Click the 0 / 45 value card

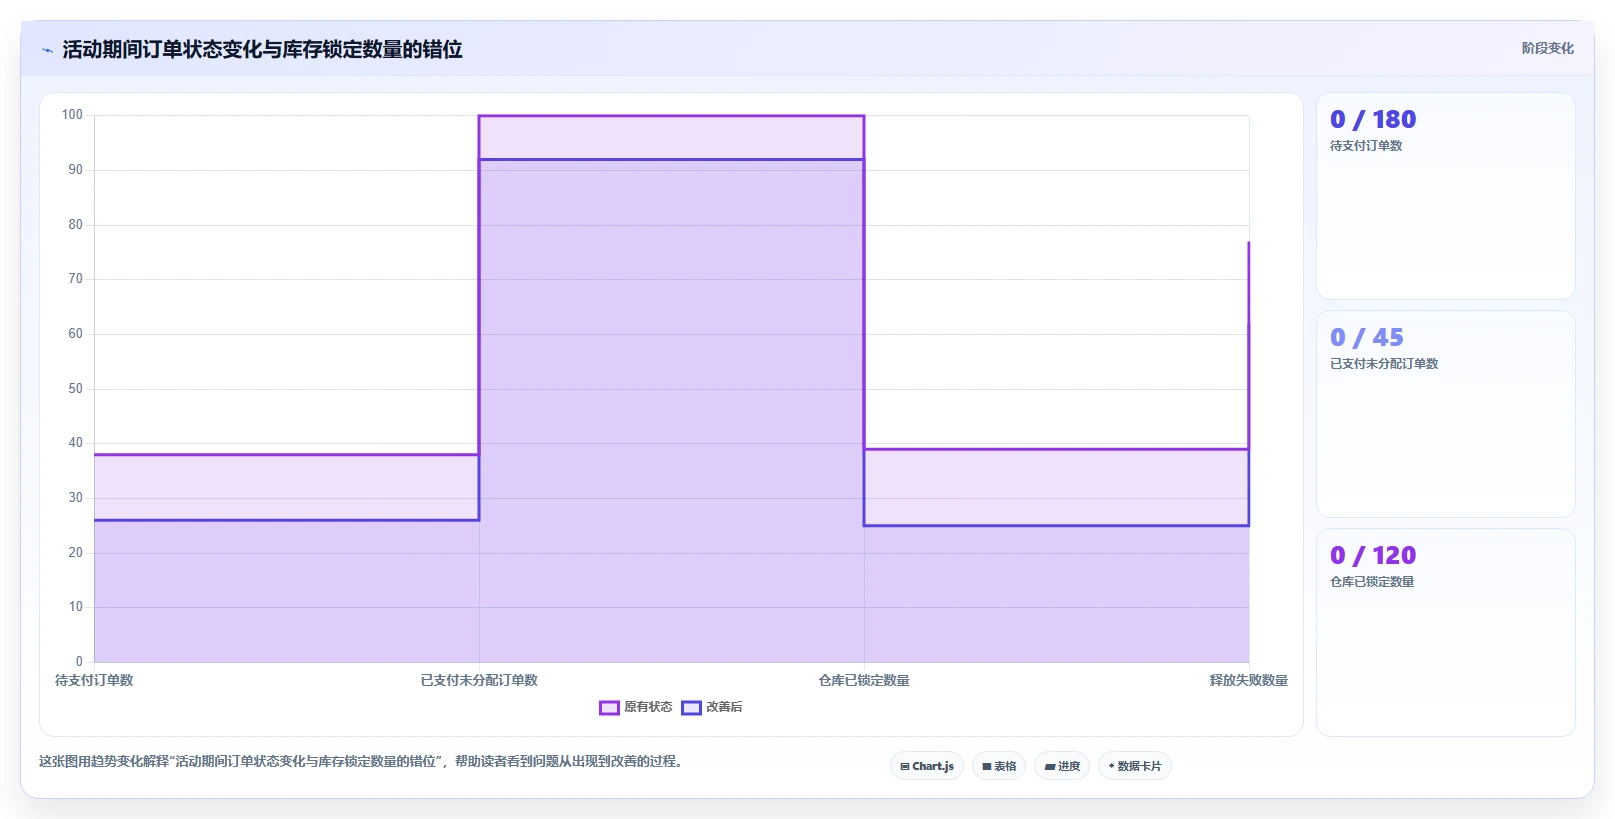coord(1446,414)
